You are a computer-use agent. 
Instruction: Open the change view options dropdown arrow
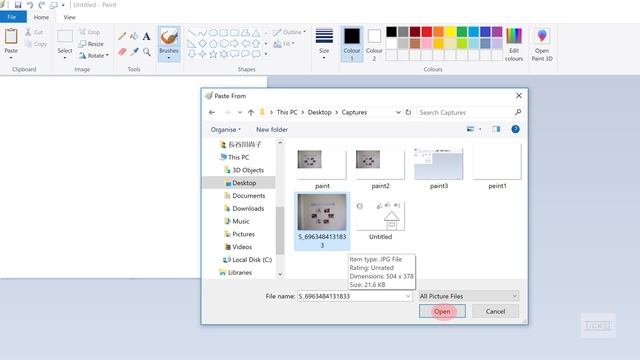(x=480, y=129)
